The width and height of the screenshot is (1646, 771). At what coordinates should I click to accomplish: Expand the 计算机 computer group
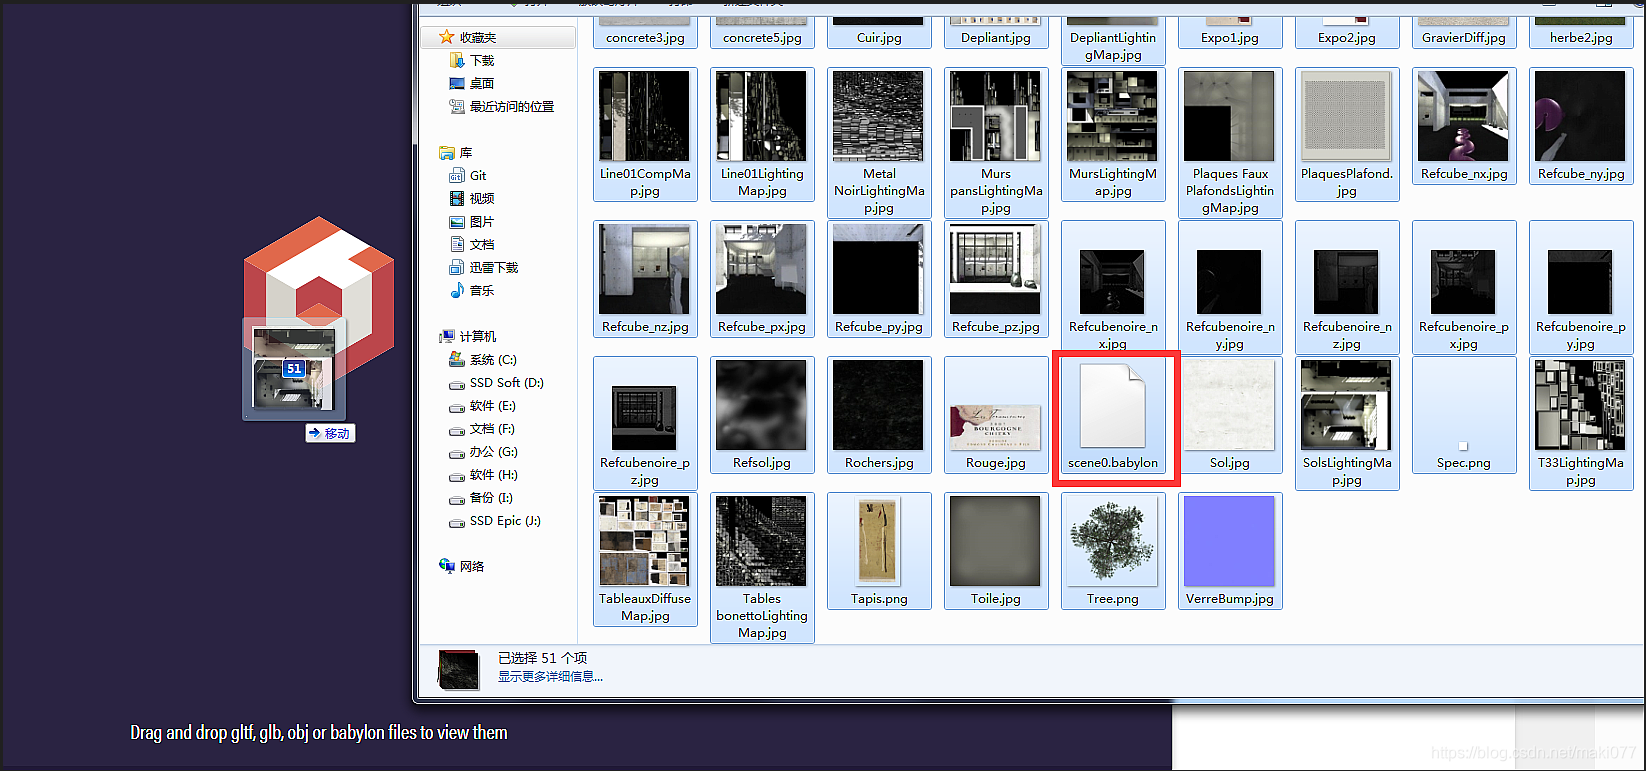(x=468, y=337)
